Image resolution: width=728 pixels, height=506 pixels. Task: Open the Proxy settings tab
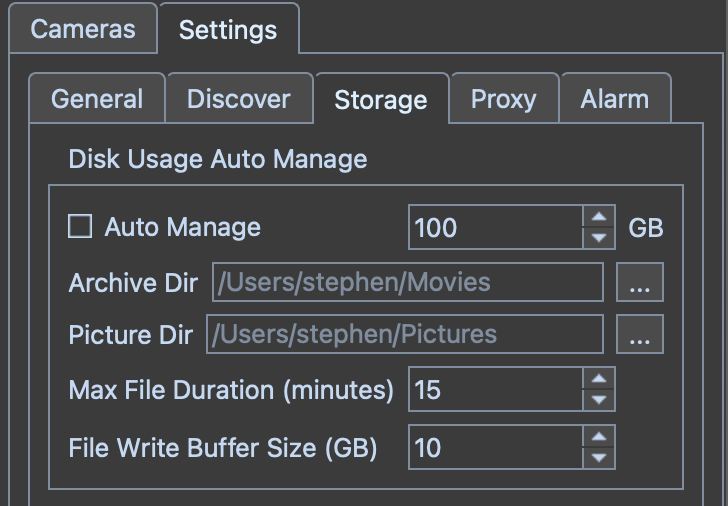(503, 99)
